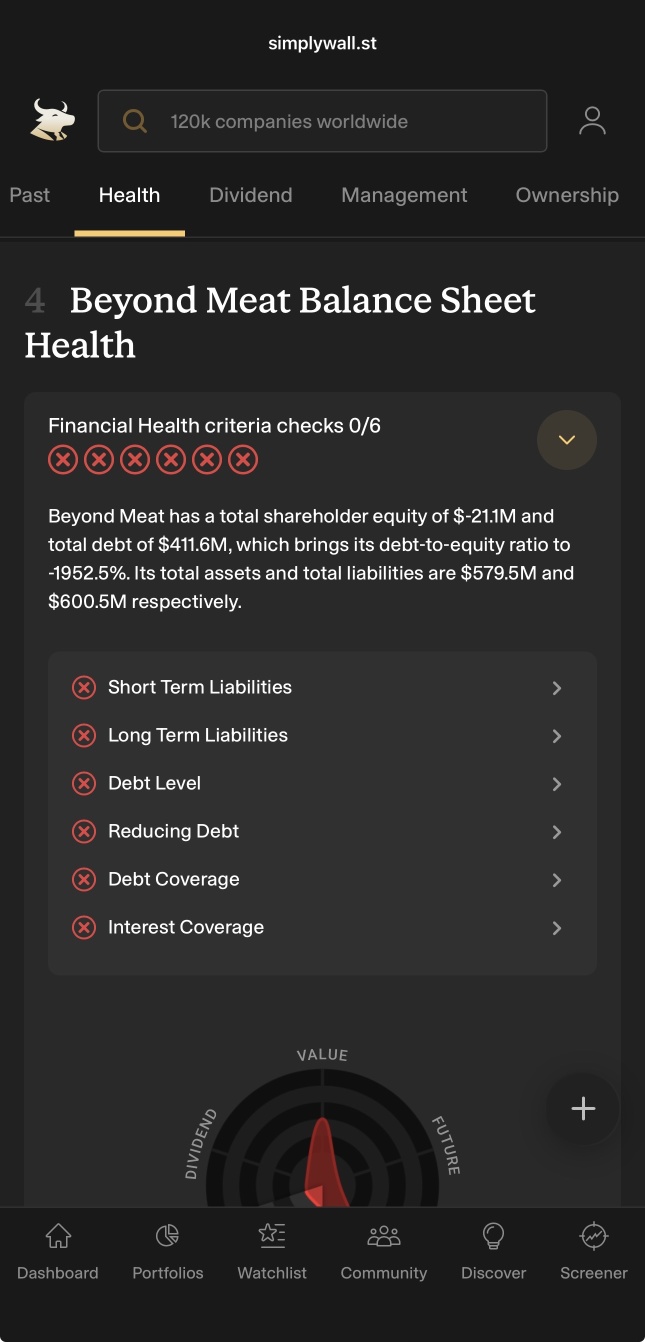Open the Simply Wall St bull logo
645x1342 pixels.
click(x=52, y=120)
